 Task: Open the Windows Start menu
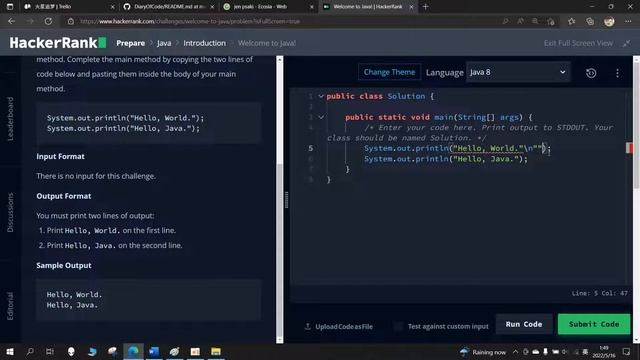tap(10, 351)
